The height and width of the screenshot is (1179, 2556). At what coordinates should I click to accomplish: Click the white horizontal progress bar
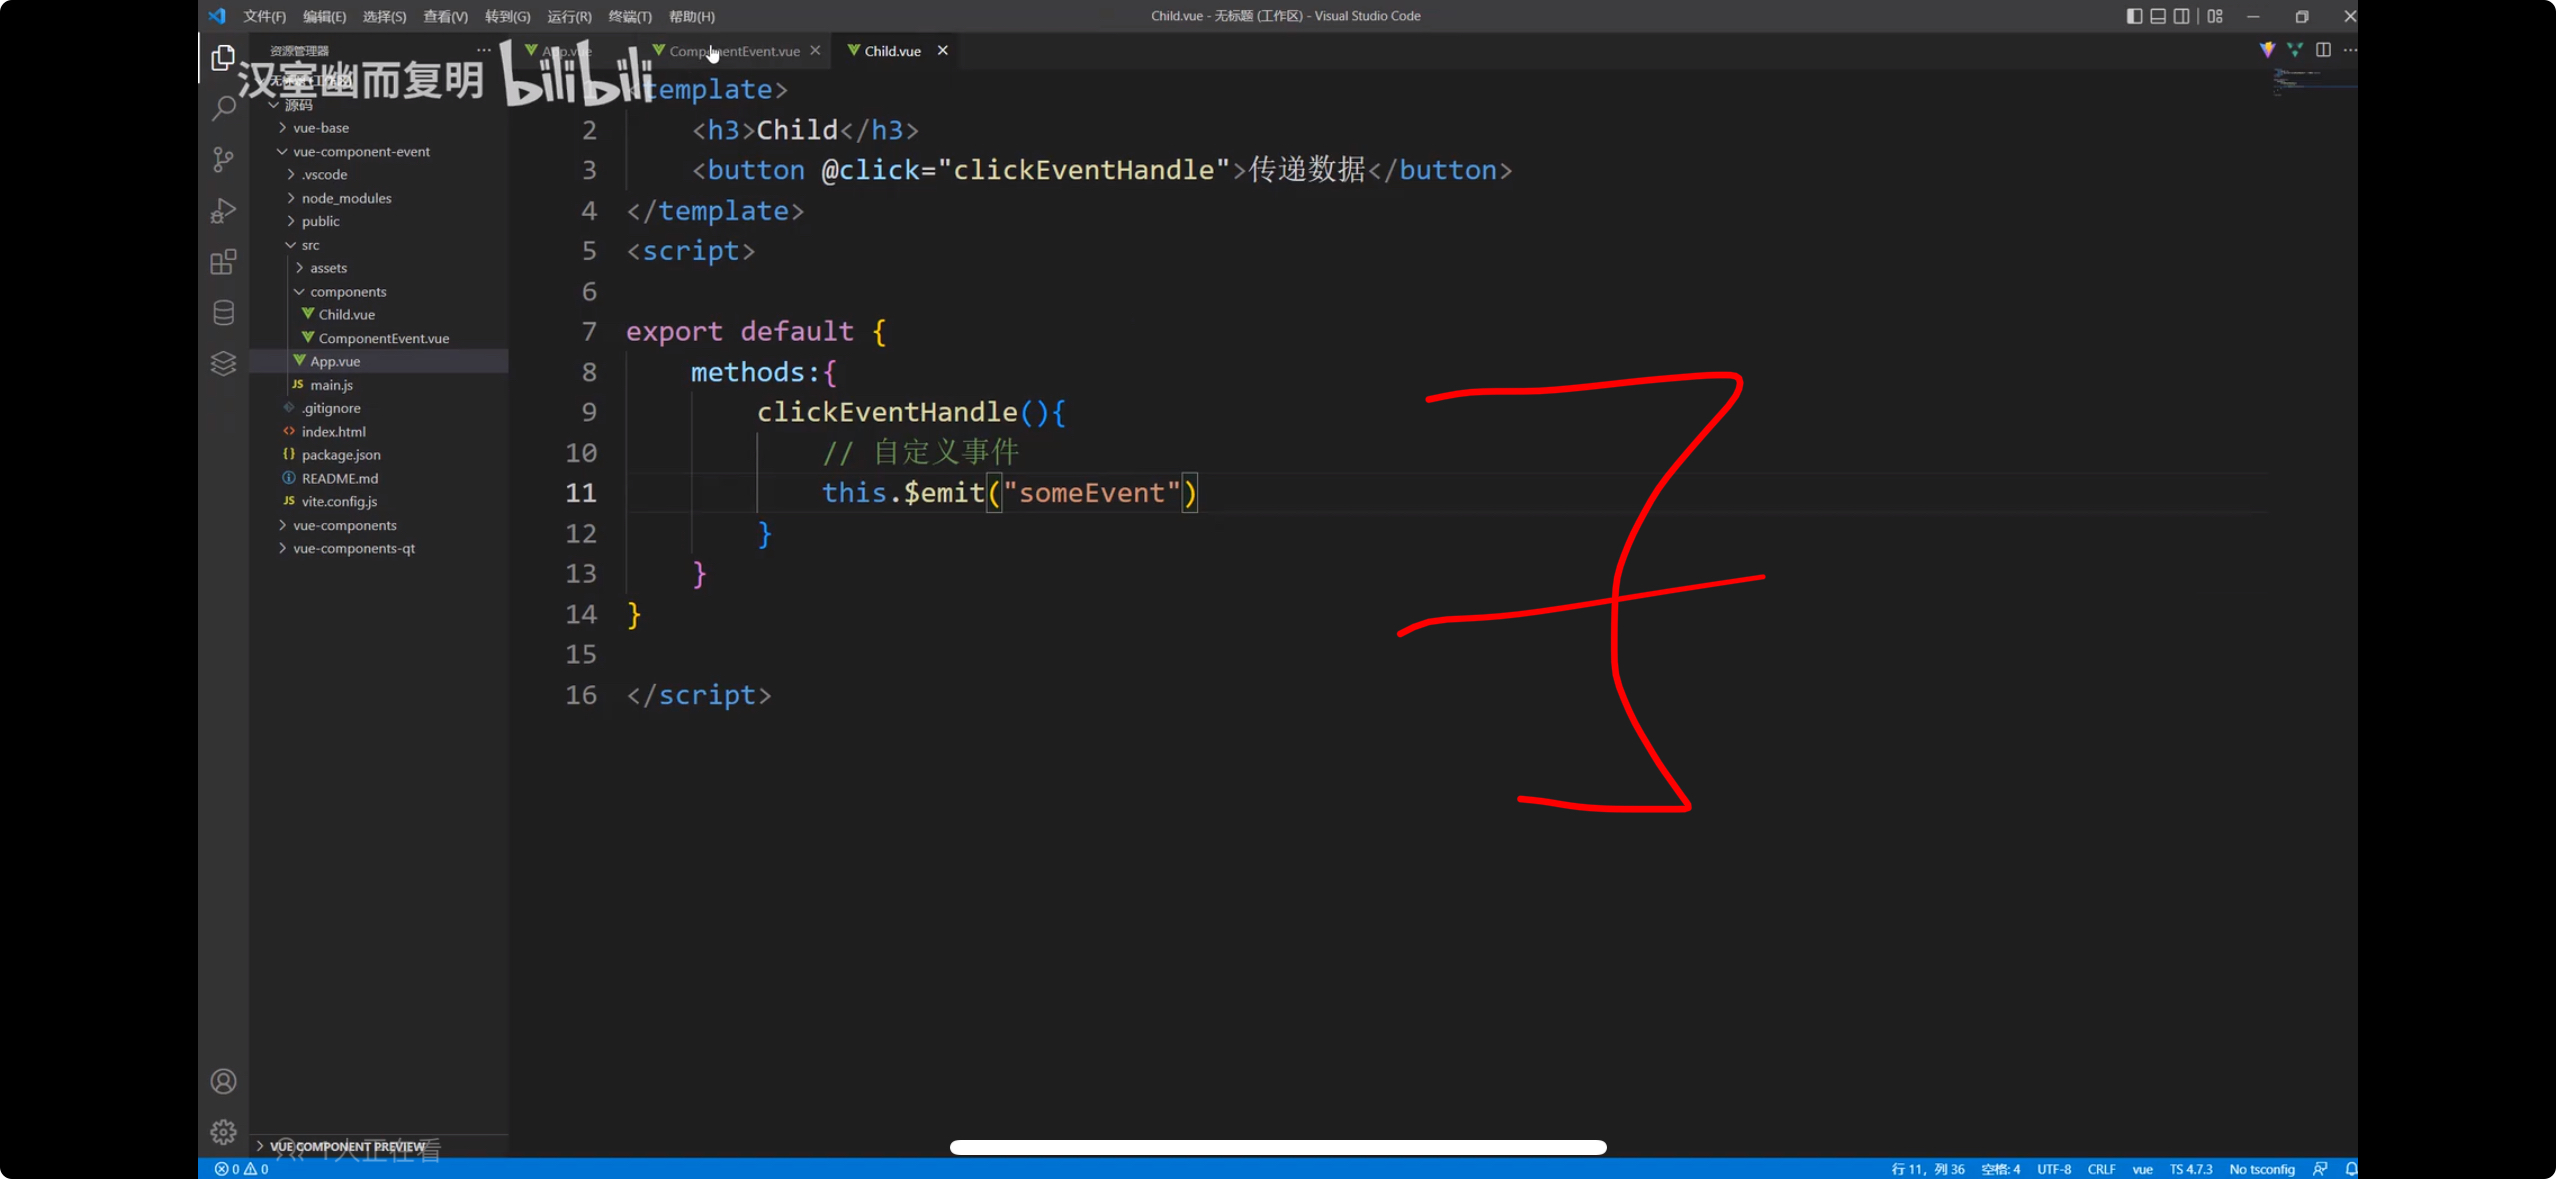(1277, 1147)
